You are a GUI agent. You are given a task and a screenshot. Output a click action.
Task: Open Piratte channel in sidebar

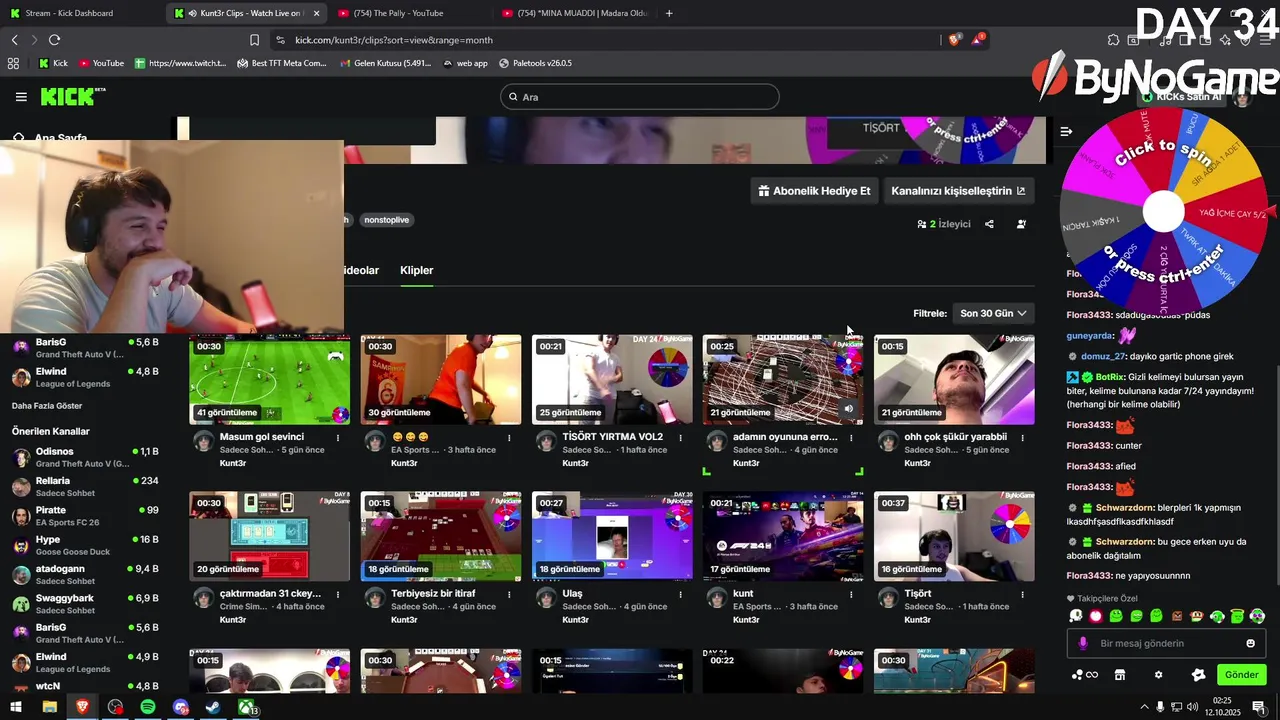pos(85,516)
